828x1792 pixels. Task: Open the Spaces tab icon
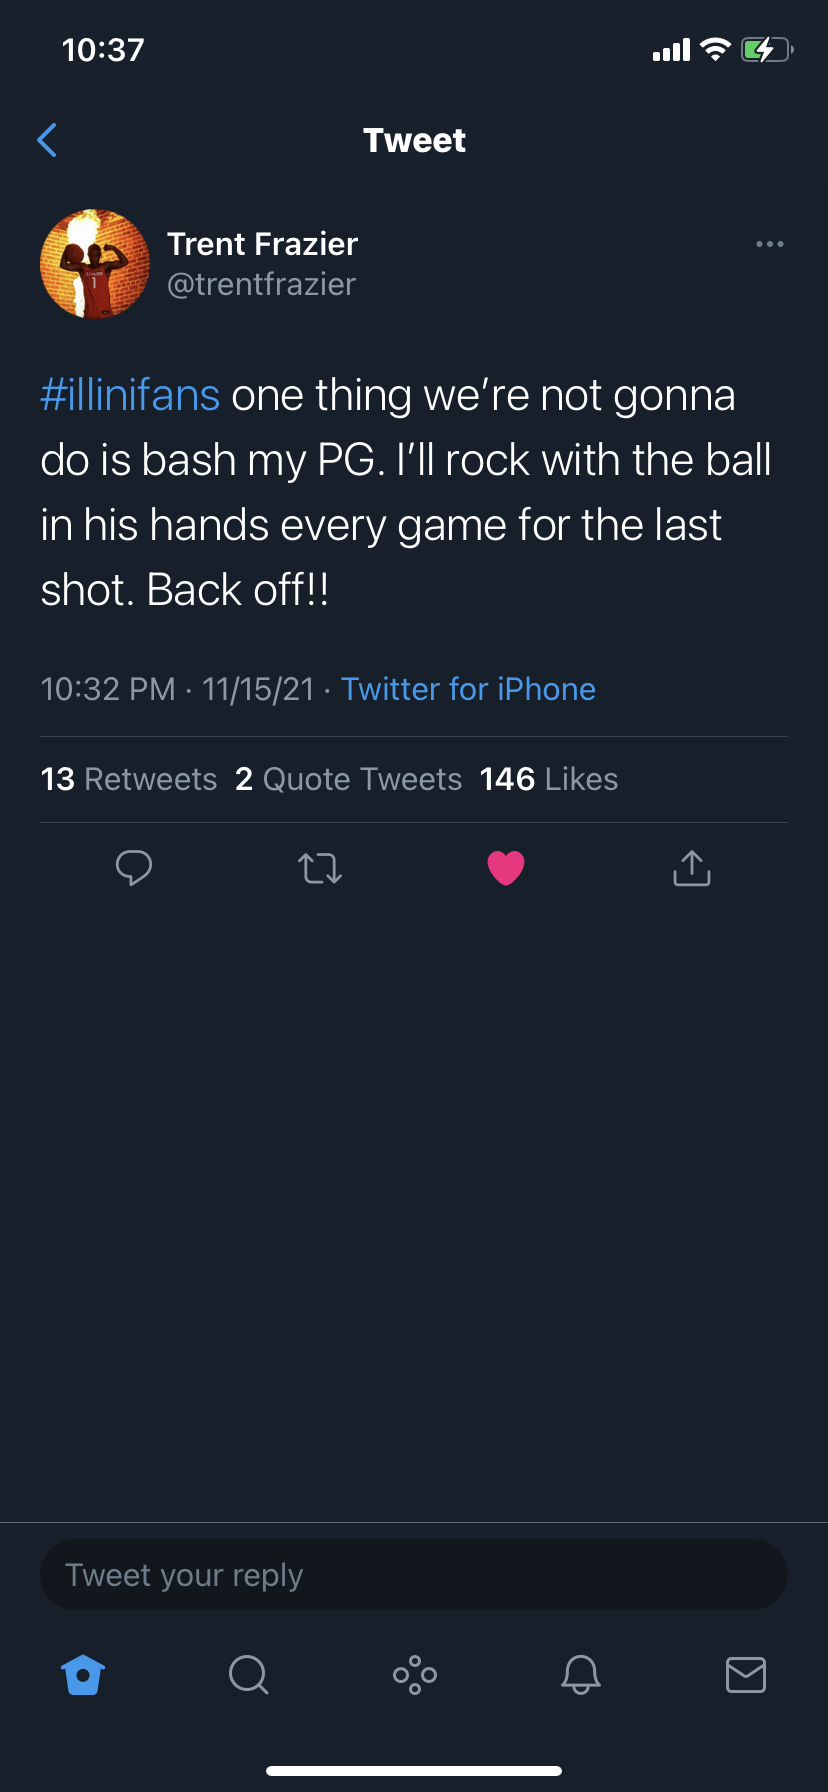click(x=414, y=1674)
